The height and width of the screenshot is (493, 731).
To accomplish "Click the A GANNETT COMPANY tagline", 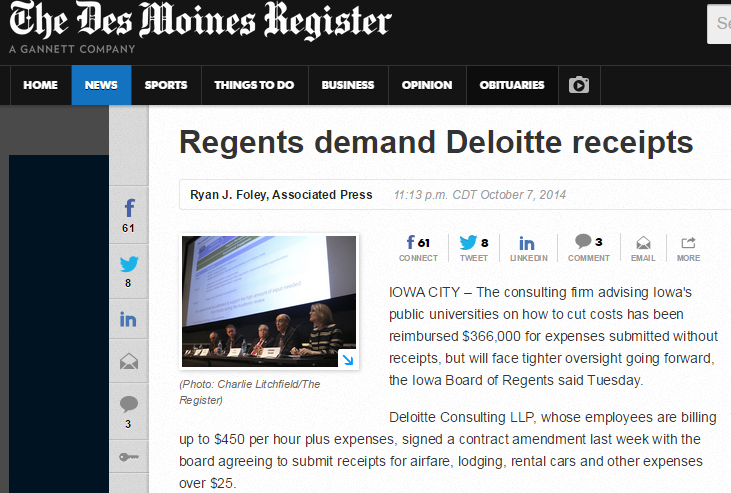I will click(x=72, y=49).
